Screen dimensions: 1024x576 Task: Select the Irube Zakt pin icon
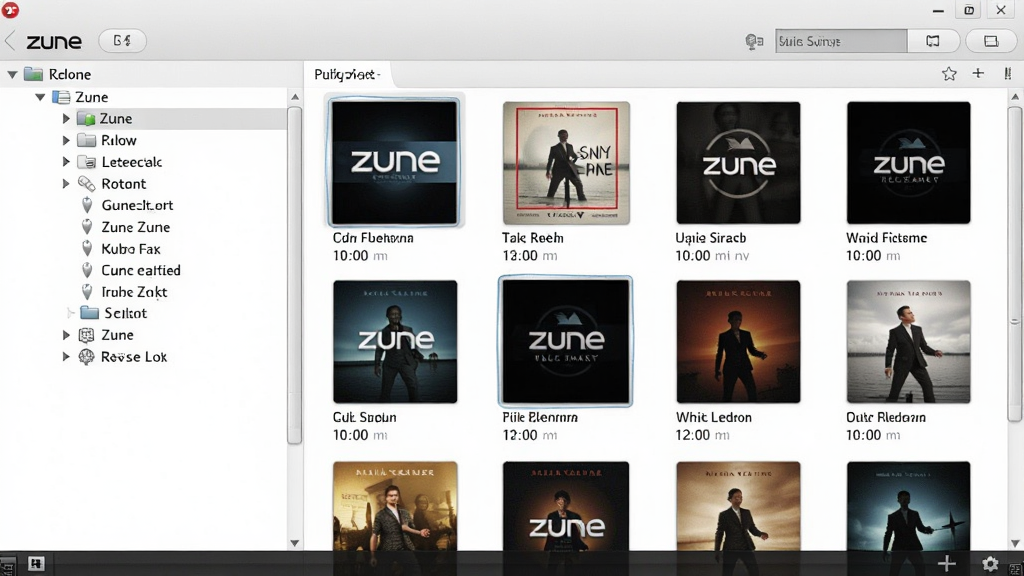pos(87,291)
